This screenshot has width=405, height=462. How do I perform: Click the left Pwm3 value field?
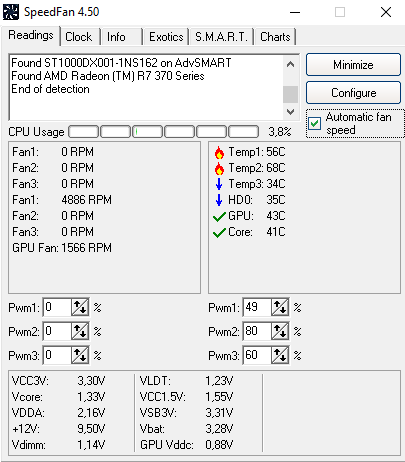point(57,355)
